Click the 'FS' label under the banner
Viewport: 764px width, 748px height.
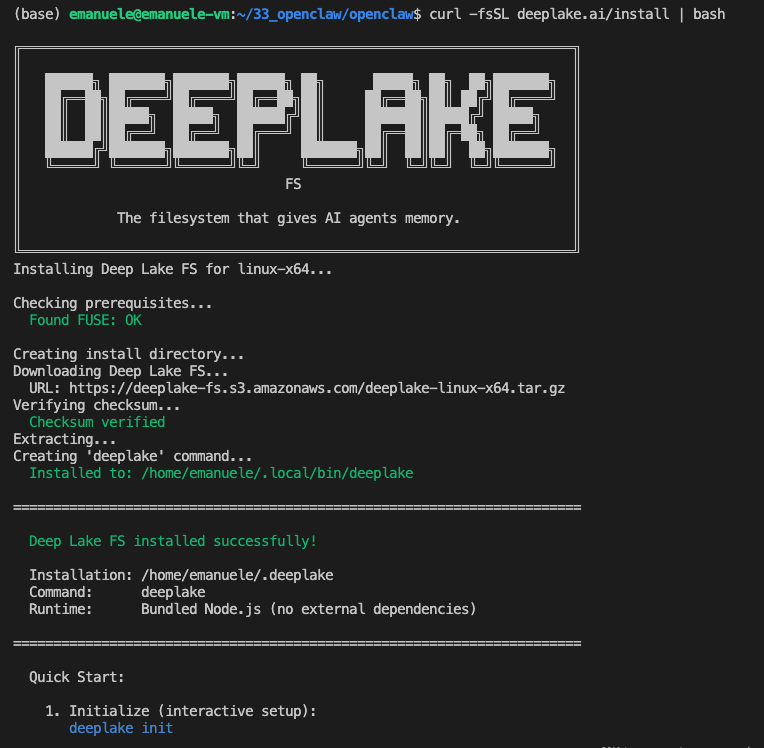(x=293, y=184)
